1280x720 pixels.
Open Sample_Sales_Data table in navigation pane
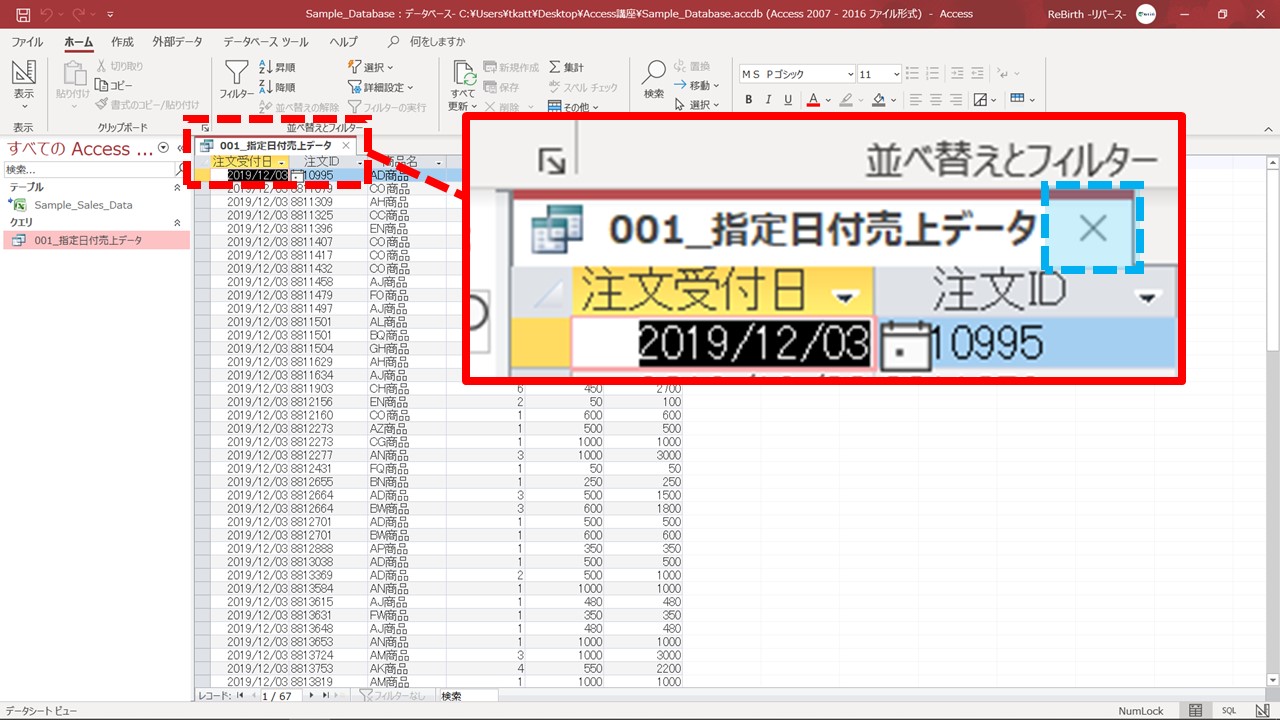83,205
